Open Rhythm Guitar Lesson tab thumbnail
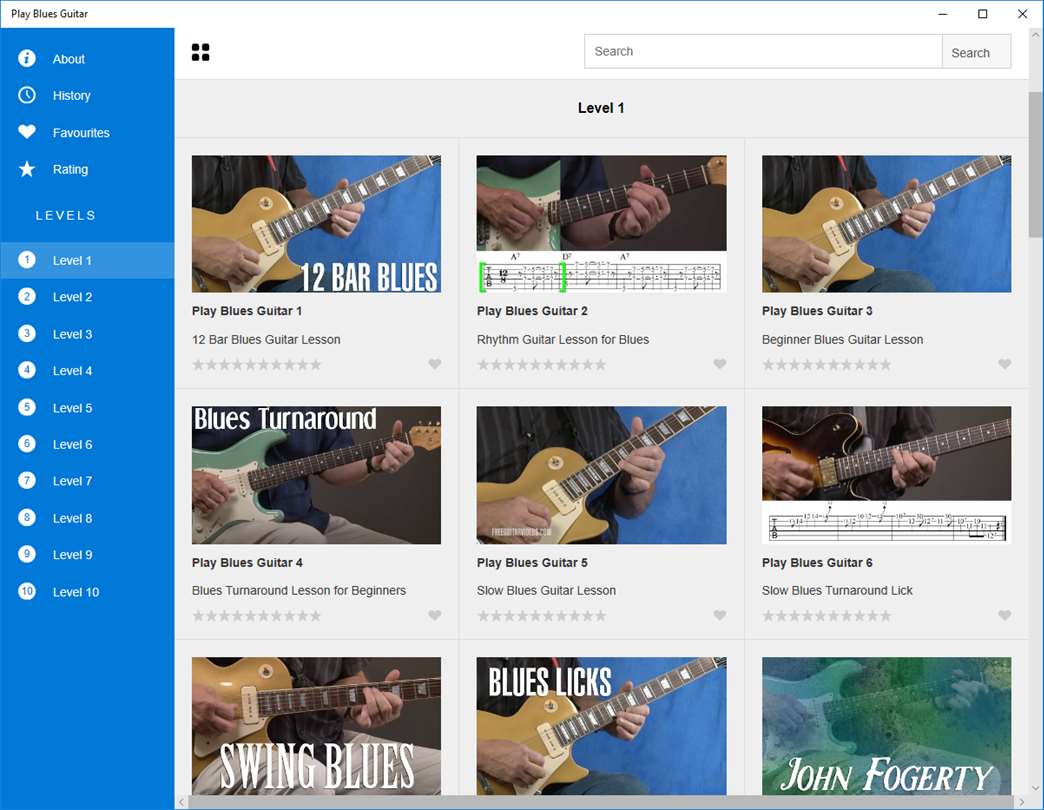 [x=601, y=224]
